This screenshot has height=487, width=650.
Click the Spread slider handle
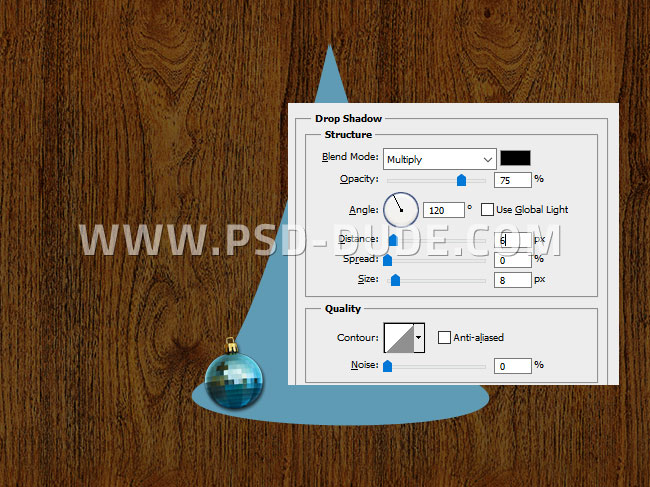pyautogui.click(x=388, y=260)
